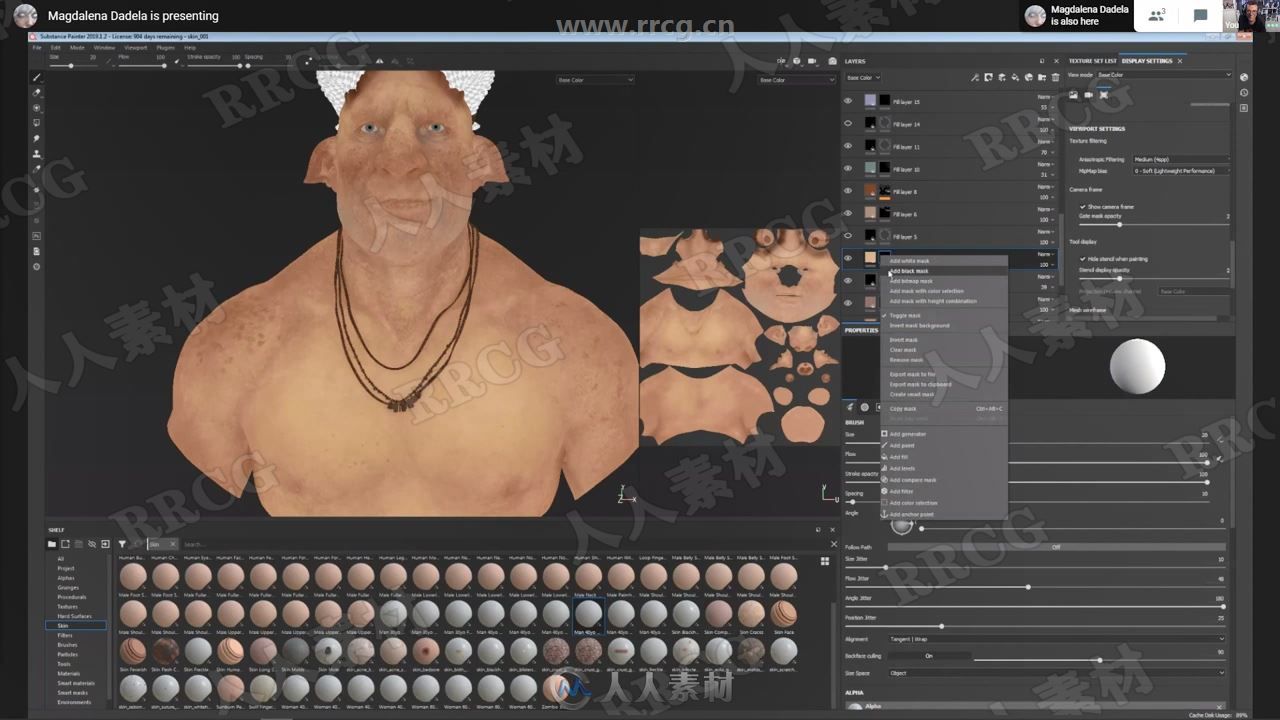Image resolution: width=1280 pixels, height=720 pixels.
Task: Open the Anisotropic Filtering dropdown
Action: [1178, 160]
